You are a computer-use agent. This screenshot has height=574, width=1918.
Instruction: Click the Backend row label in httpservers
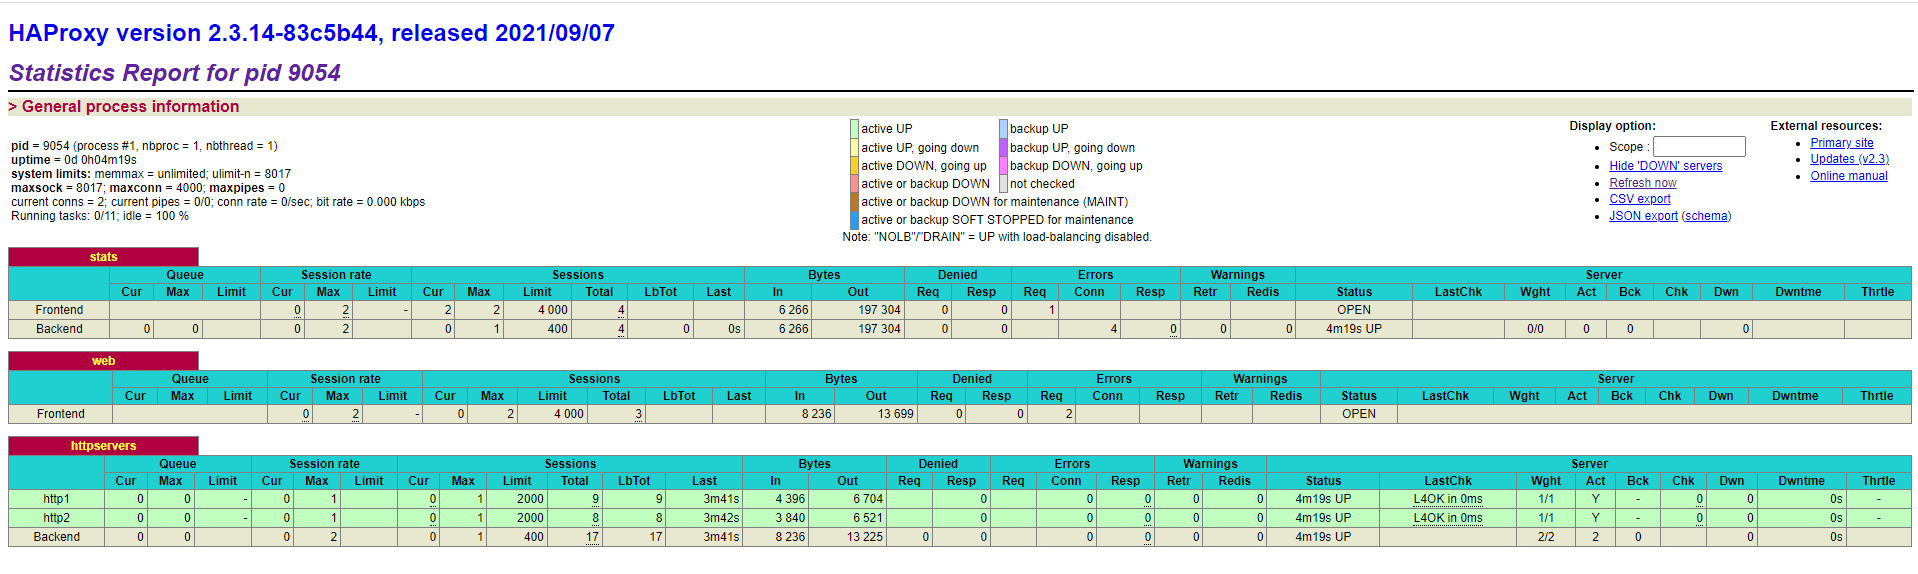click(56, 537)
